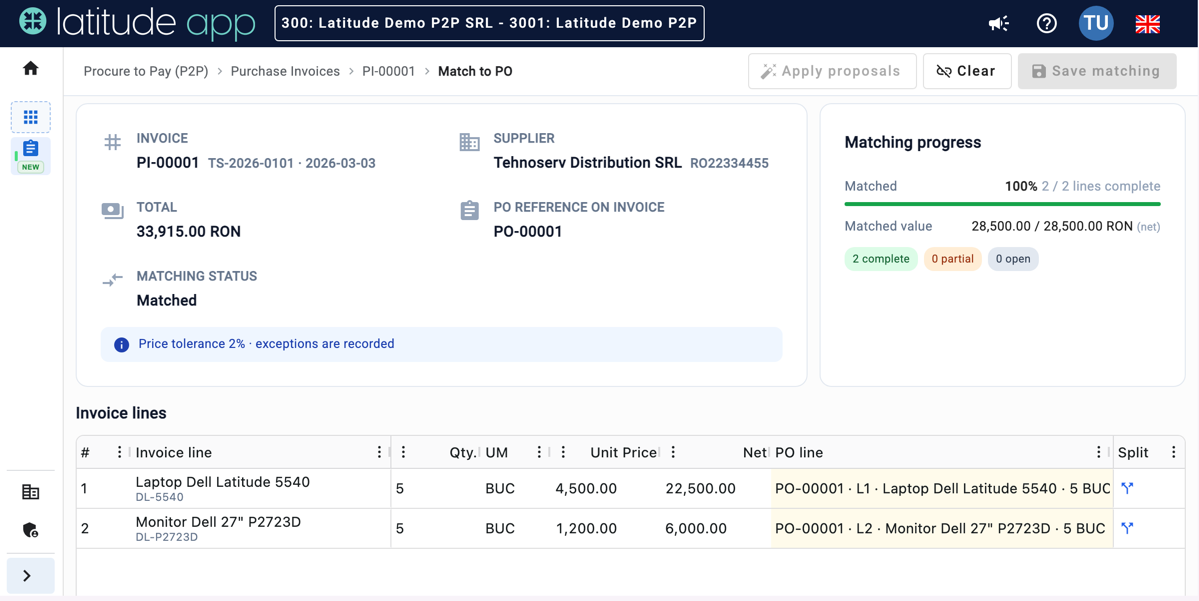
Task: Click Price tolerance 2% notice text
Action: pos(266,344)
